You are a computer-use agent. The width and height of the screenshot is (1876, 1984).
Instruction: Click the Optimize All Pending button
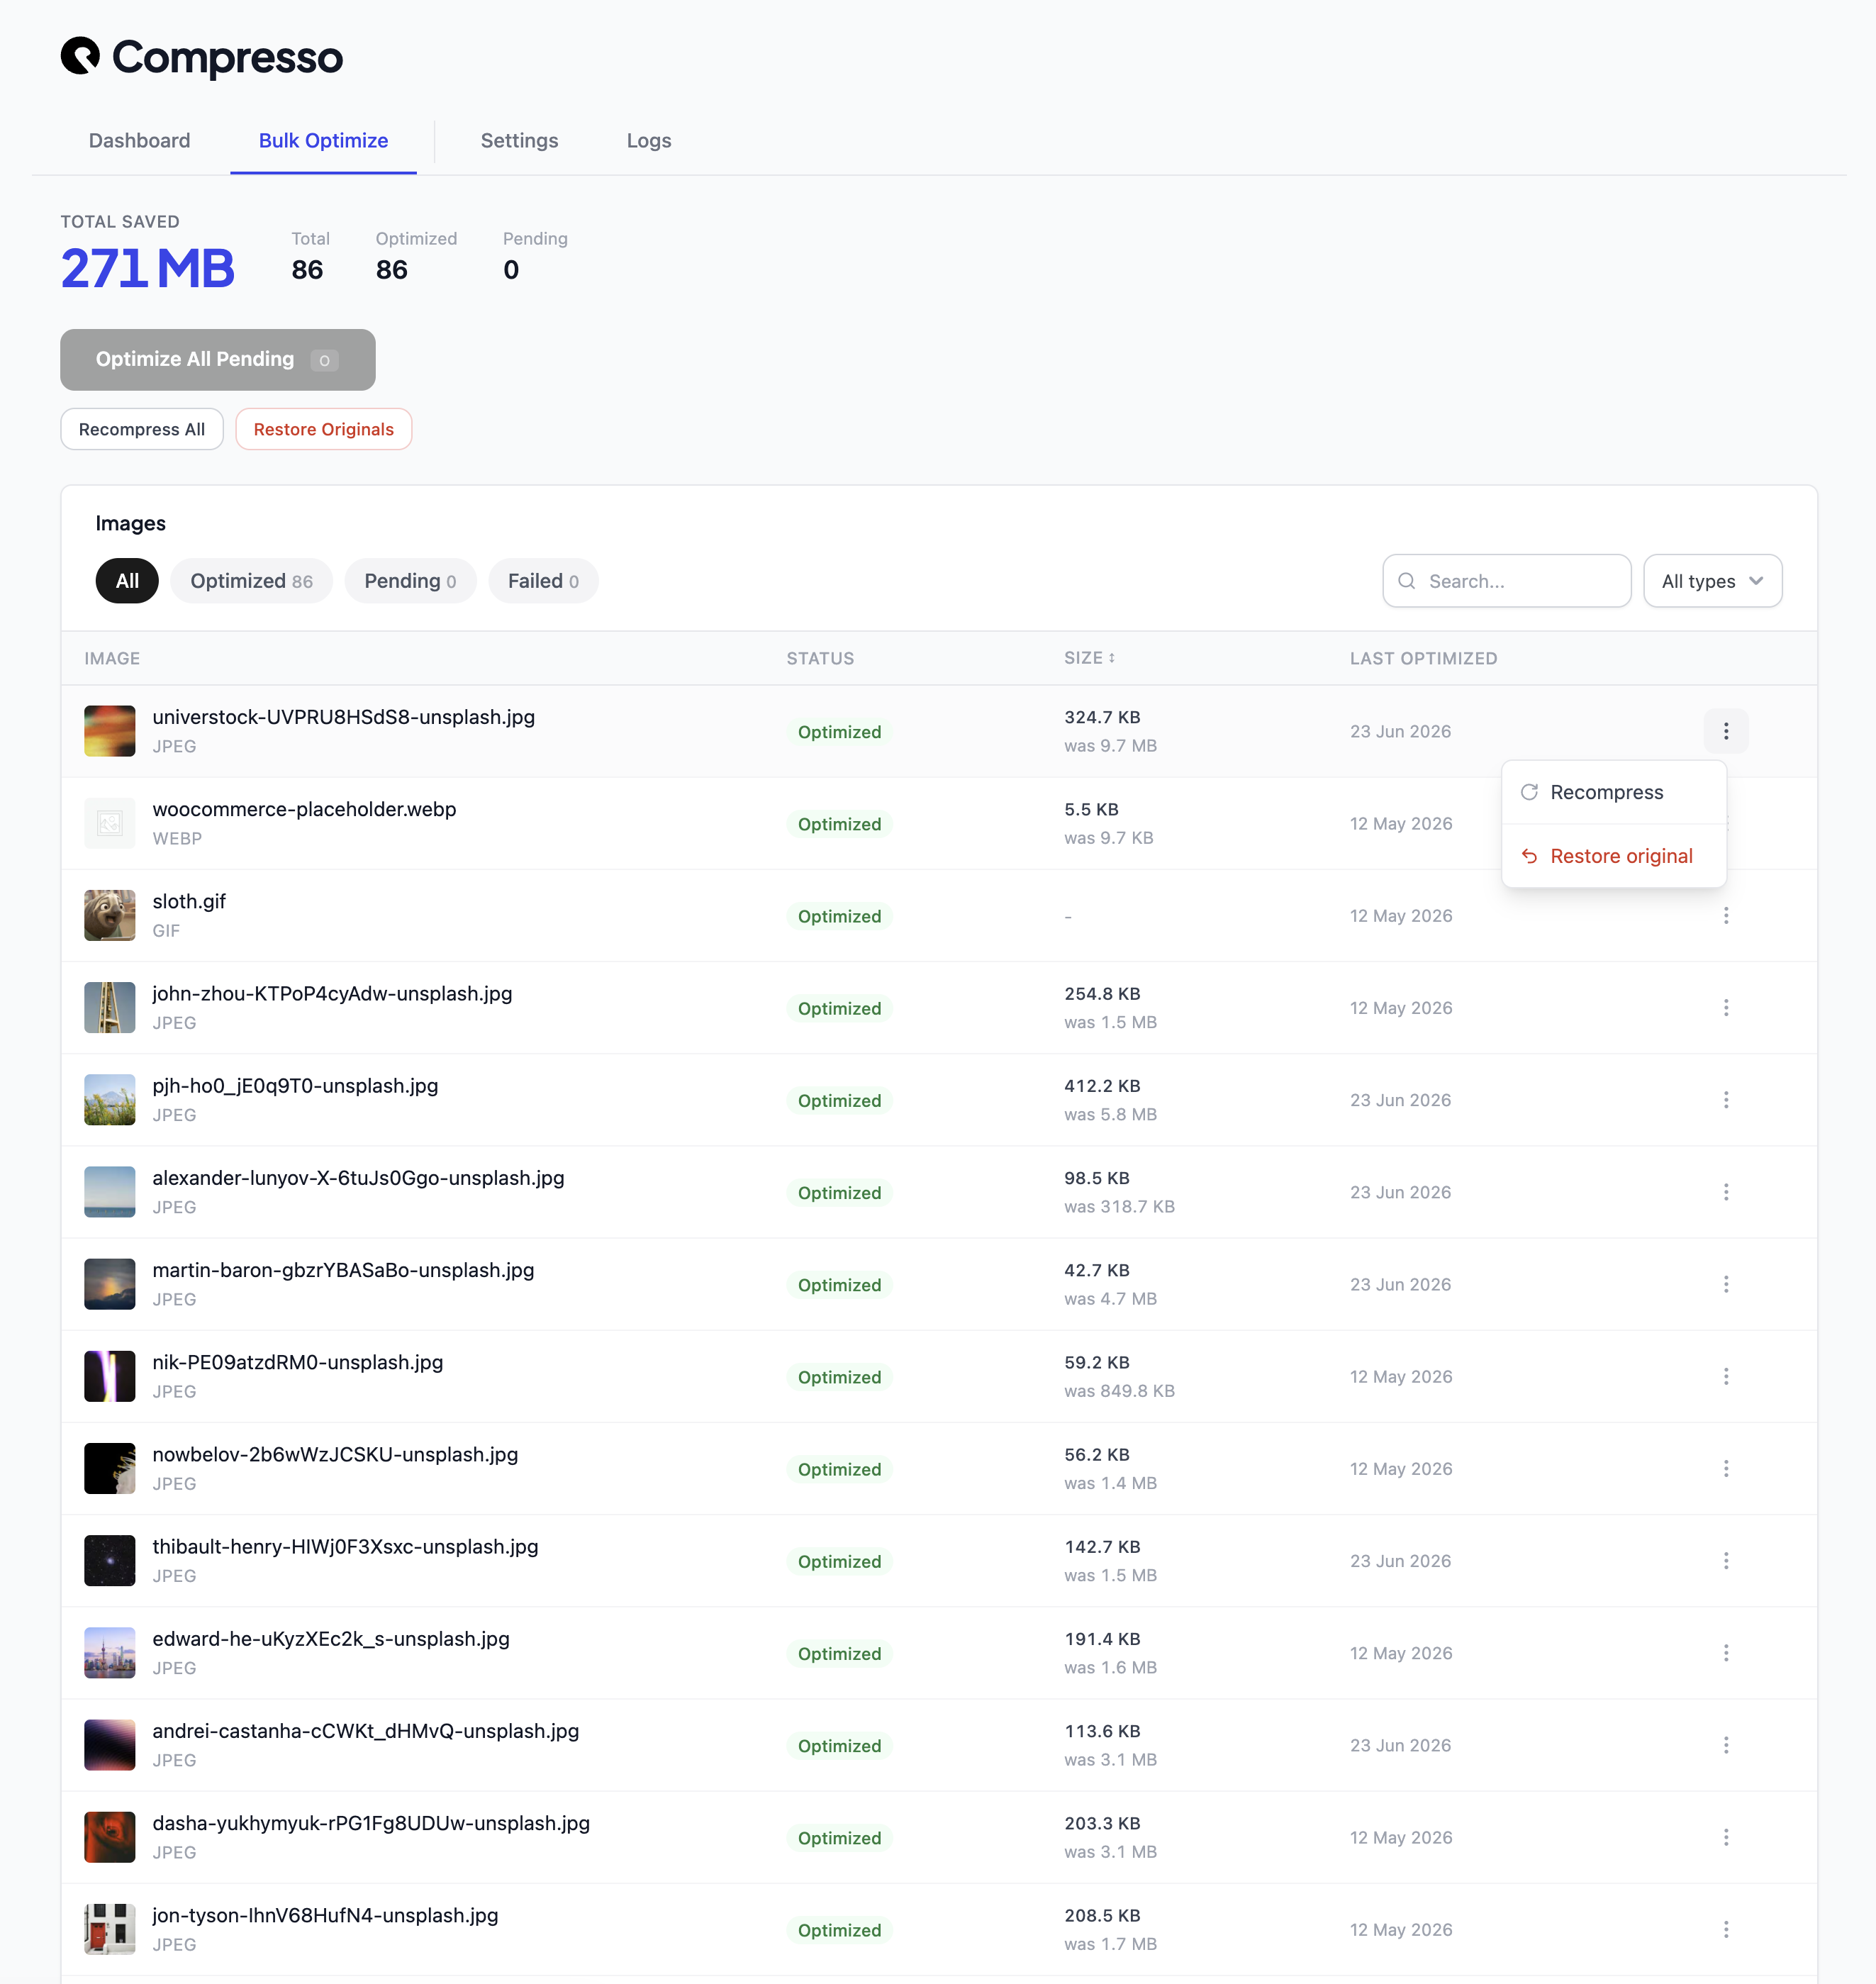pyautogui.click(x=217, y=359)
